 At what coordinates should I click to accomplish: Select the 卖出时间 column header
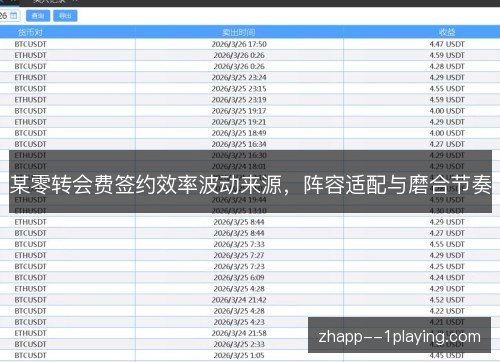[239, 32]
